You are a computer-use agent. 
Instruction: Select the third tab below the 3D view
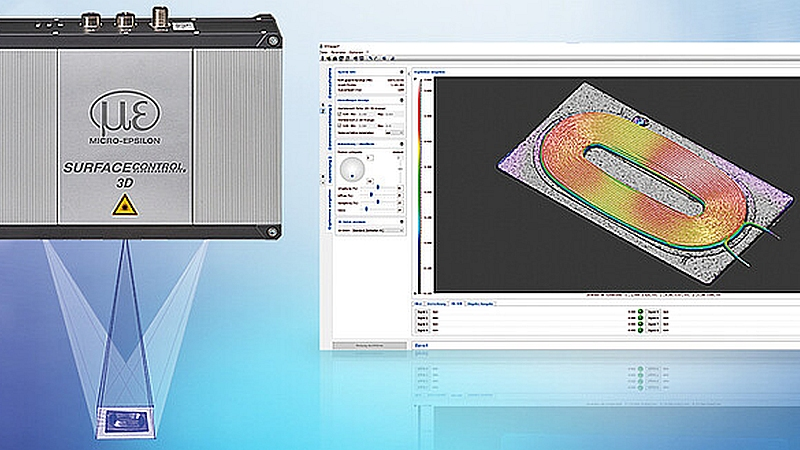pos(457,304)
